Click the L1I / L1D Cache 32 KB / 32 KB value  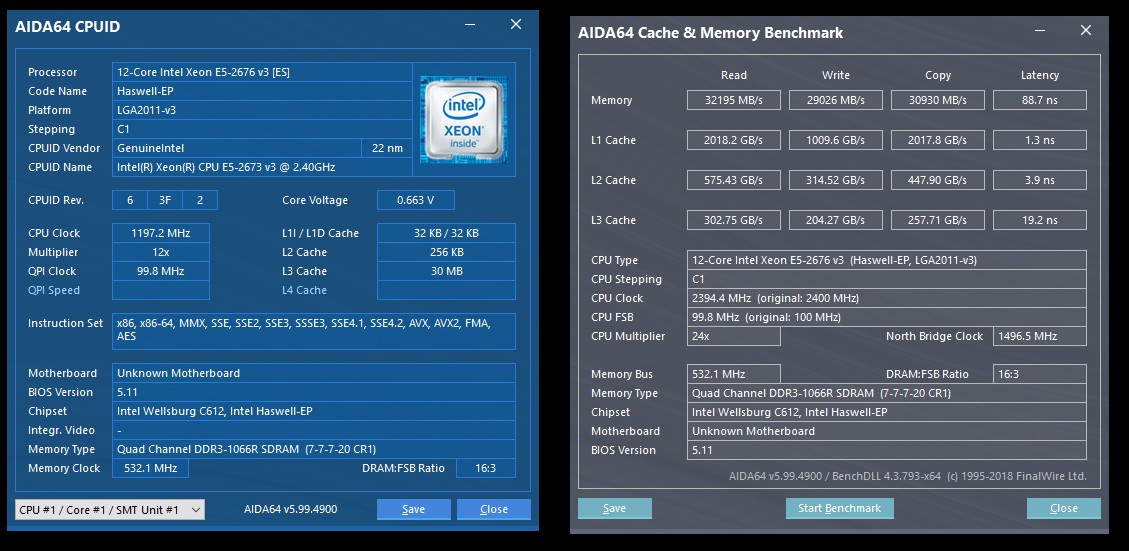point(446,233)
